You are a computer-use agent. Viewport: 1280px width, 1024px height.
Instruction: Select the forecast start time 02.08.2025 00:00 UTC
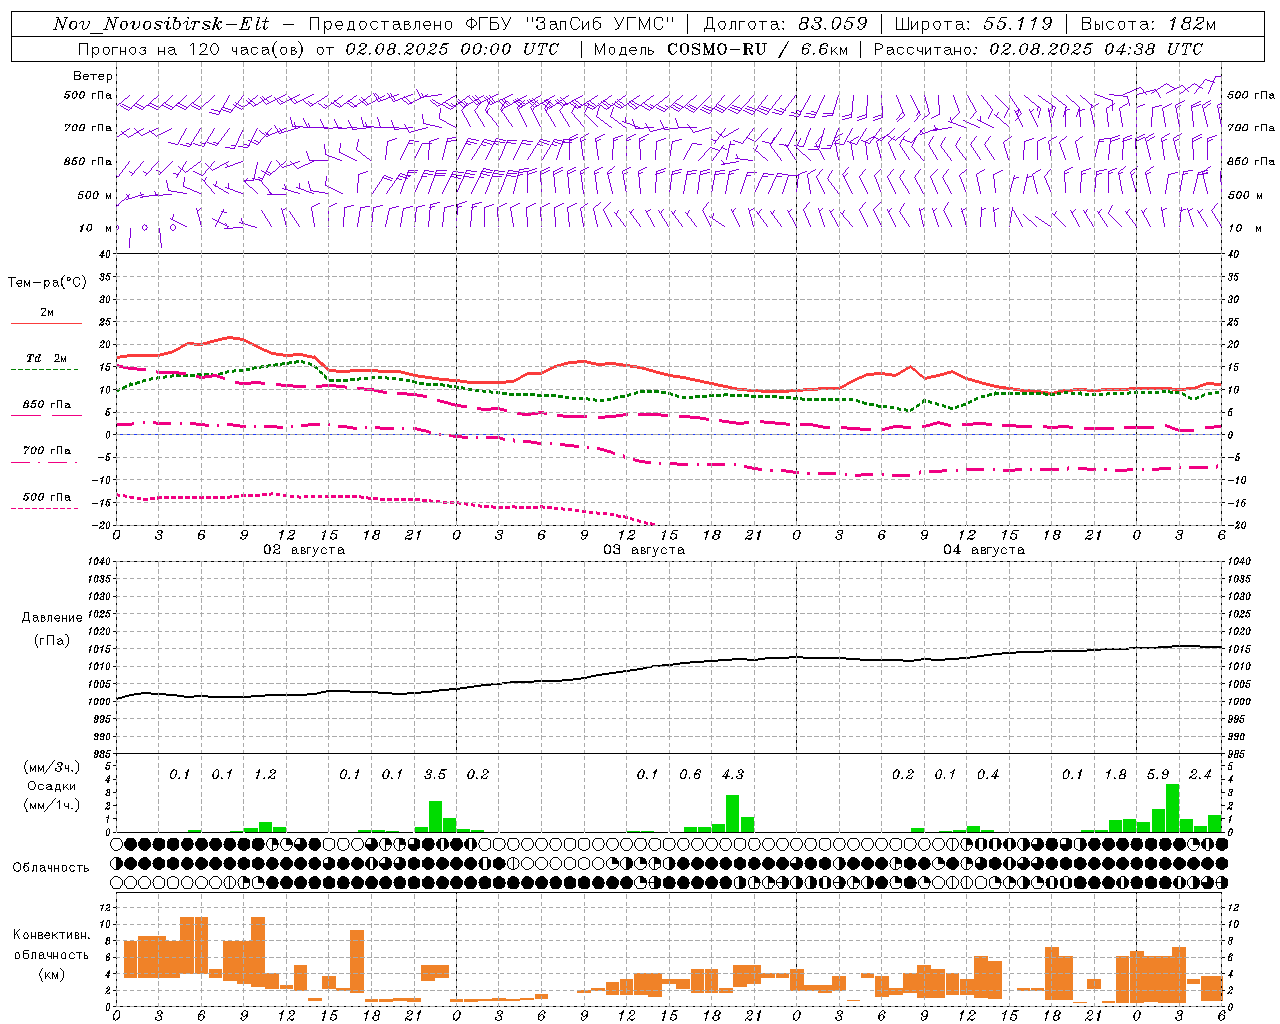pos(452,49)
